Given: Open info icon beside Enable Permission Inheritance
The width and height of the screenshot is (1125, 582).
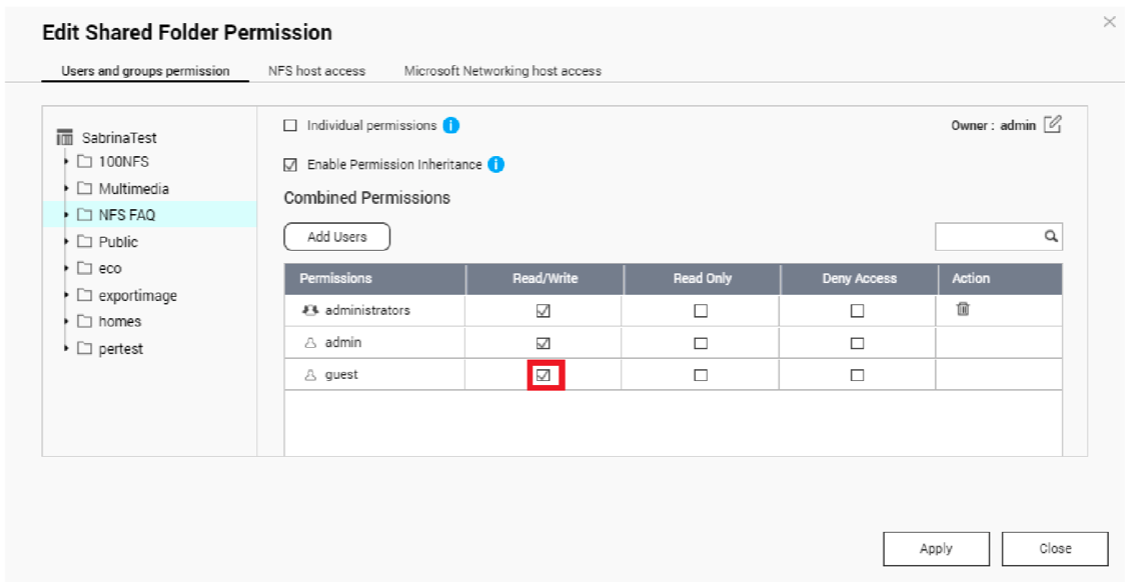Looking at the screenshot, I should (496, 164).
